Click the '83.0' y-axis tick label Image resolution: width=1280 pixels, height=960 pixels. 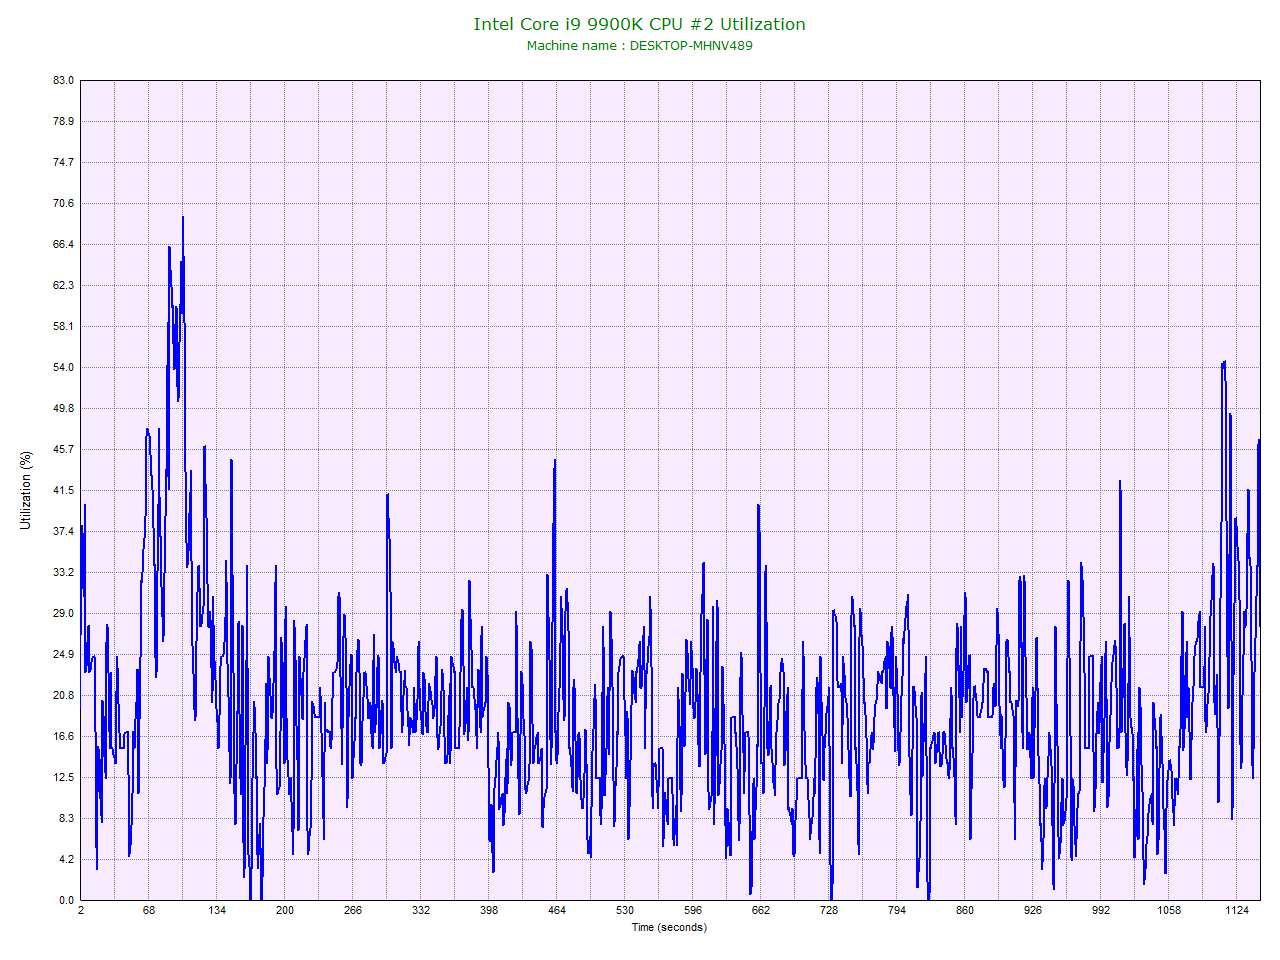click(64, 81)
